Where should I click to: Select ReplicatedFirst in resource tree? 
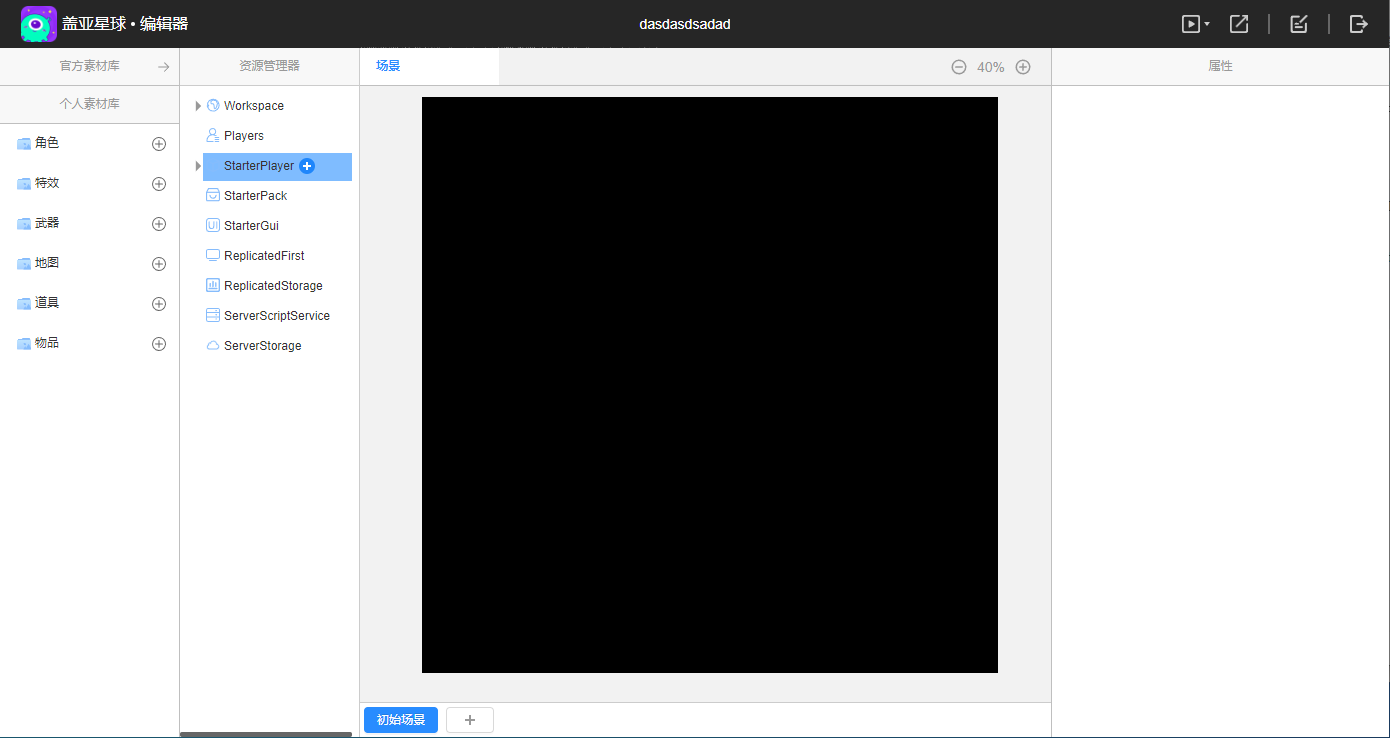pyautogui.click(x=264, y=256)
